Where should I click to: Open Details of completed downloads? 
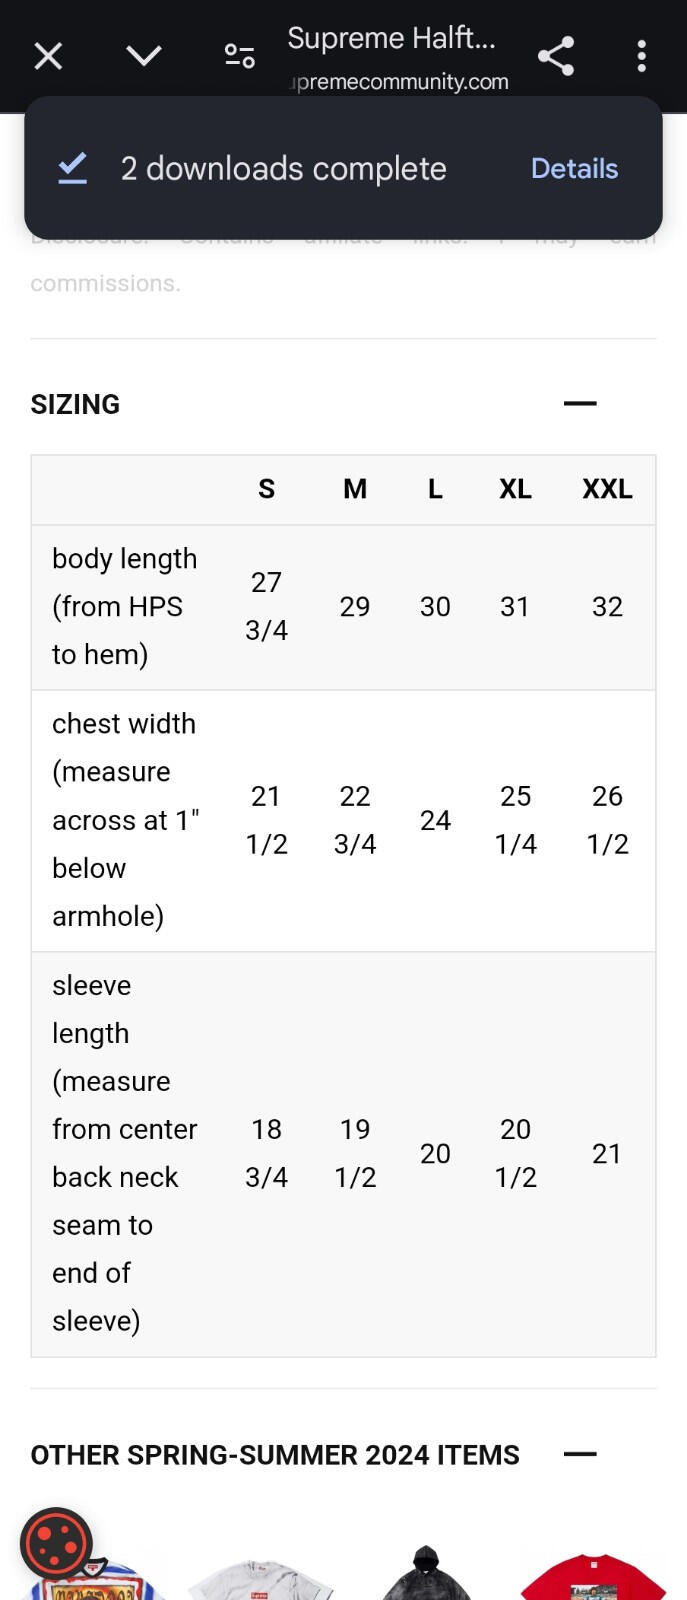[574, 168]
